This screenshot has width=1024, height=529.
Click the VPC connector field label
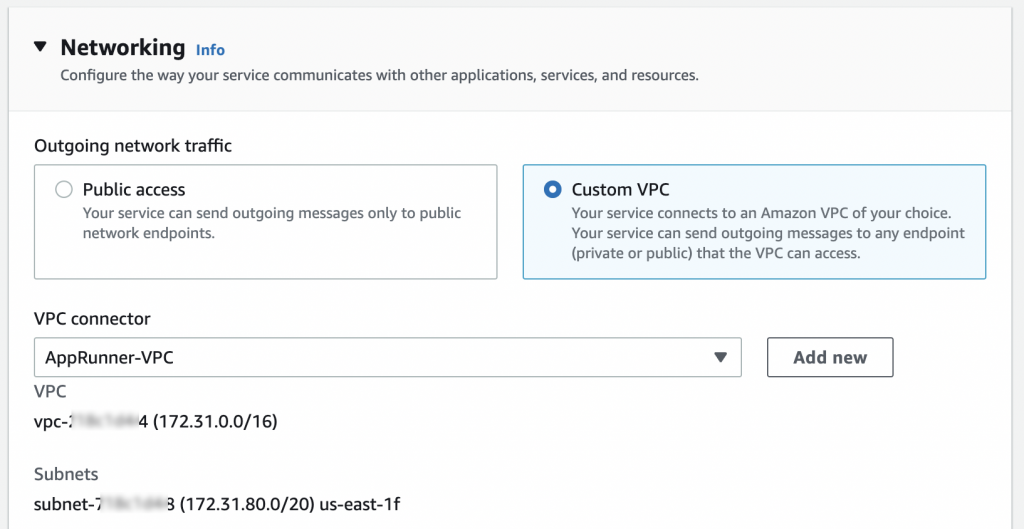coord(92,319)
